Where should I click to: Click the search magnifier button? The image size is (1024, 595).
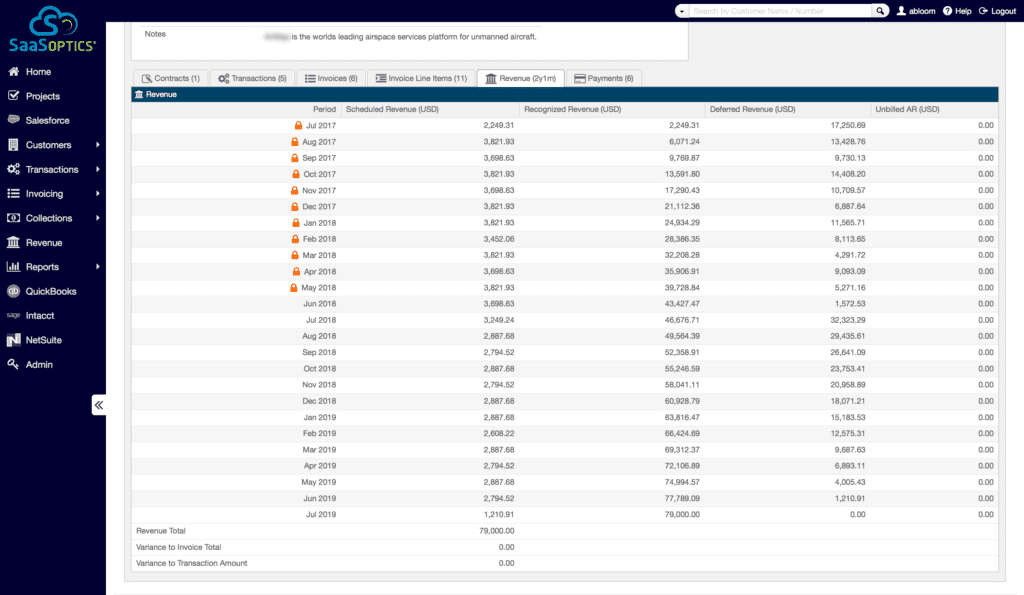tap(880, 10)
